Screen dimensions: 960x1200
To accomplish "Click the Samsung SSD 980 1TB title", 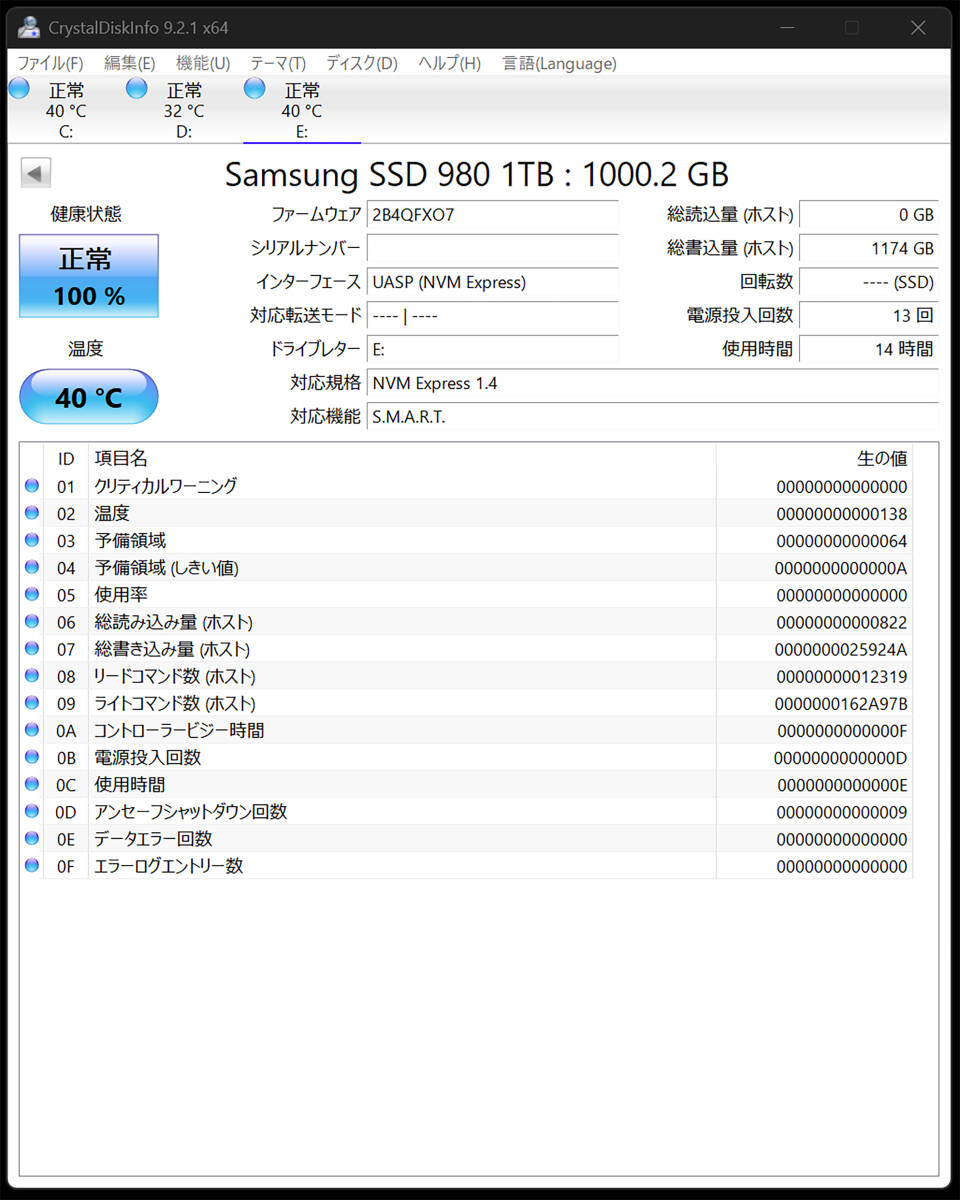I will pyautogui.click(x=477, y=174).
